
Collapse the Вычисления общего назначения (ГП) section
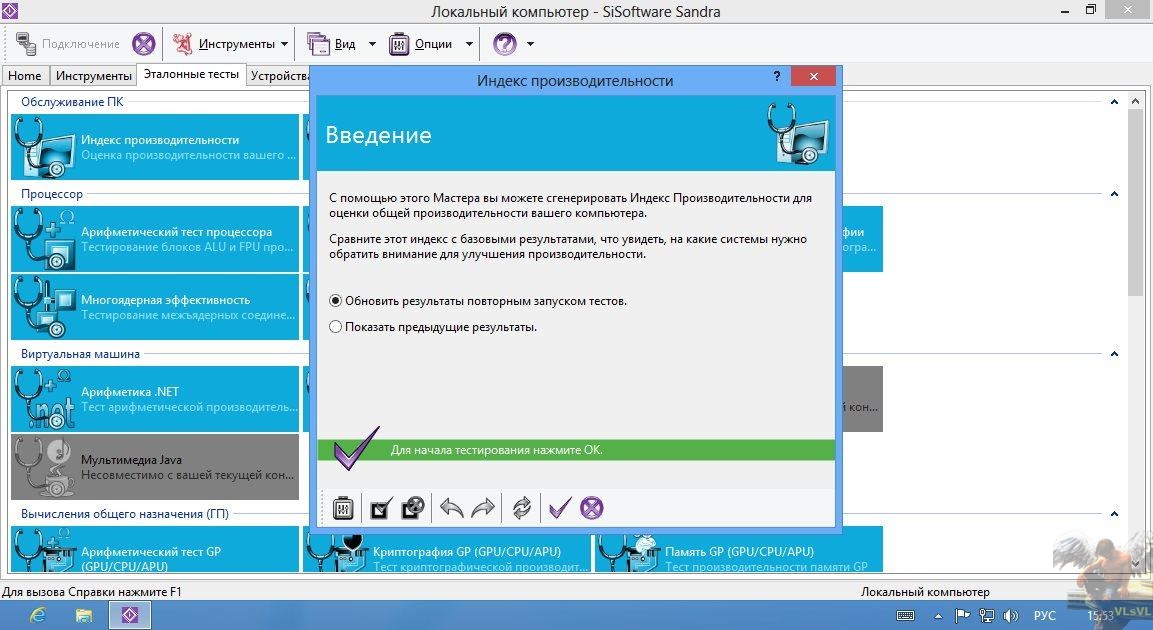point(1114,514)
